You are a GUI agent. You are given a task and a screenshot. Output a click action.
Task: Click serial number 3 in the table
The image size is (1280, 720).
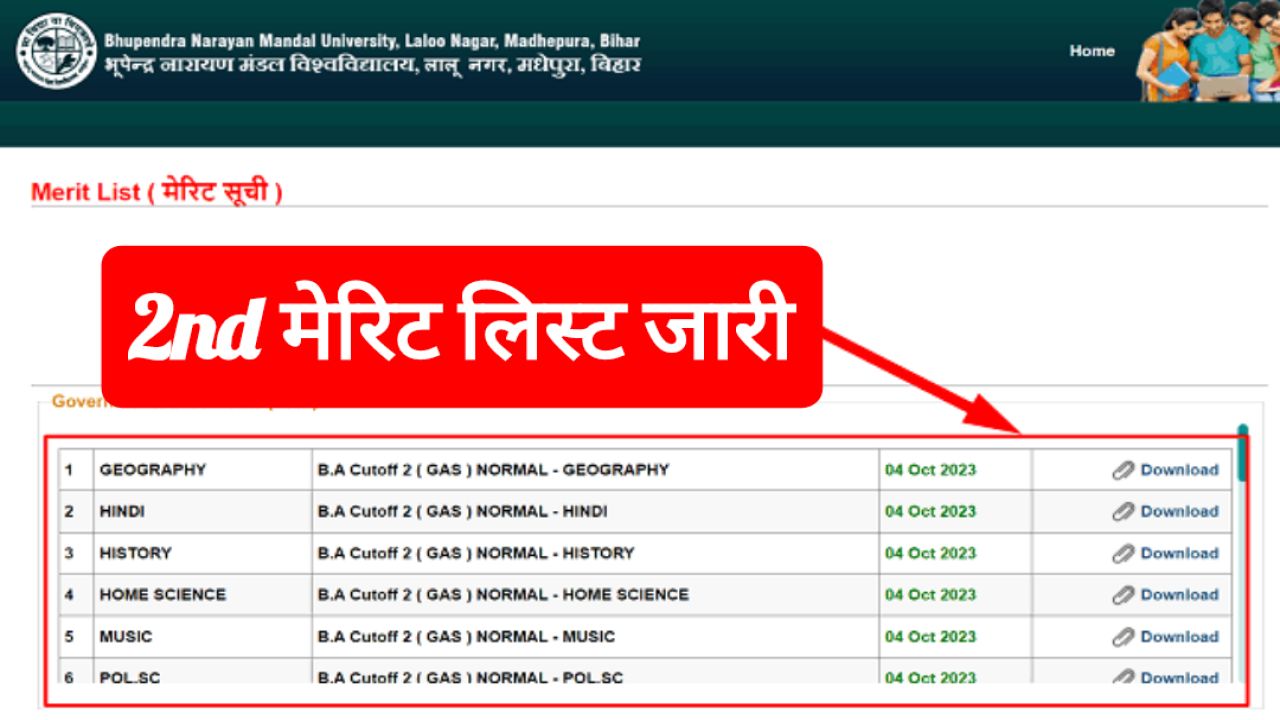[x=69, y=553]
